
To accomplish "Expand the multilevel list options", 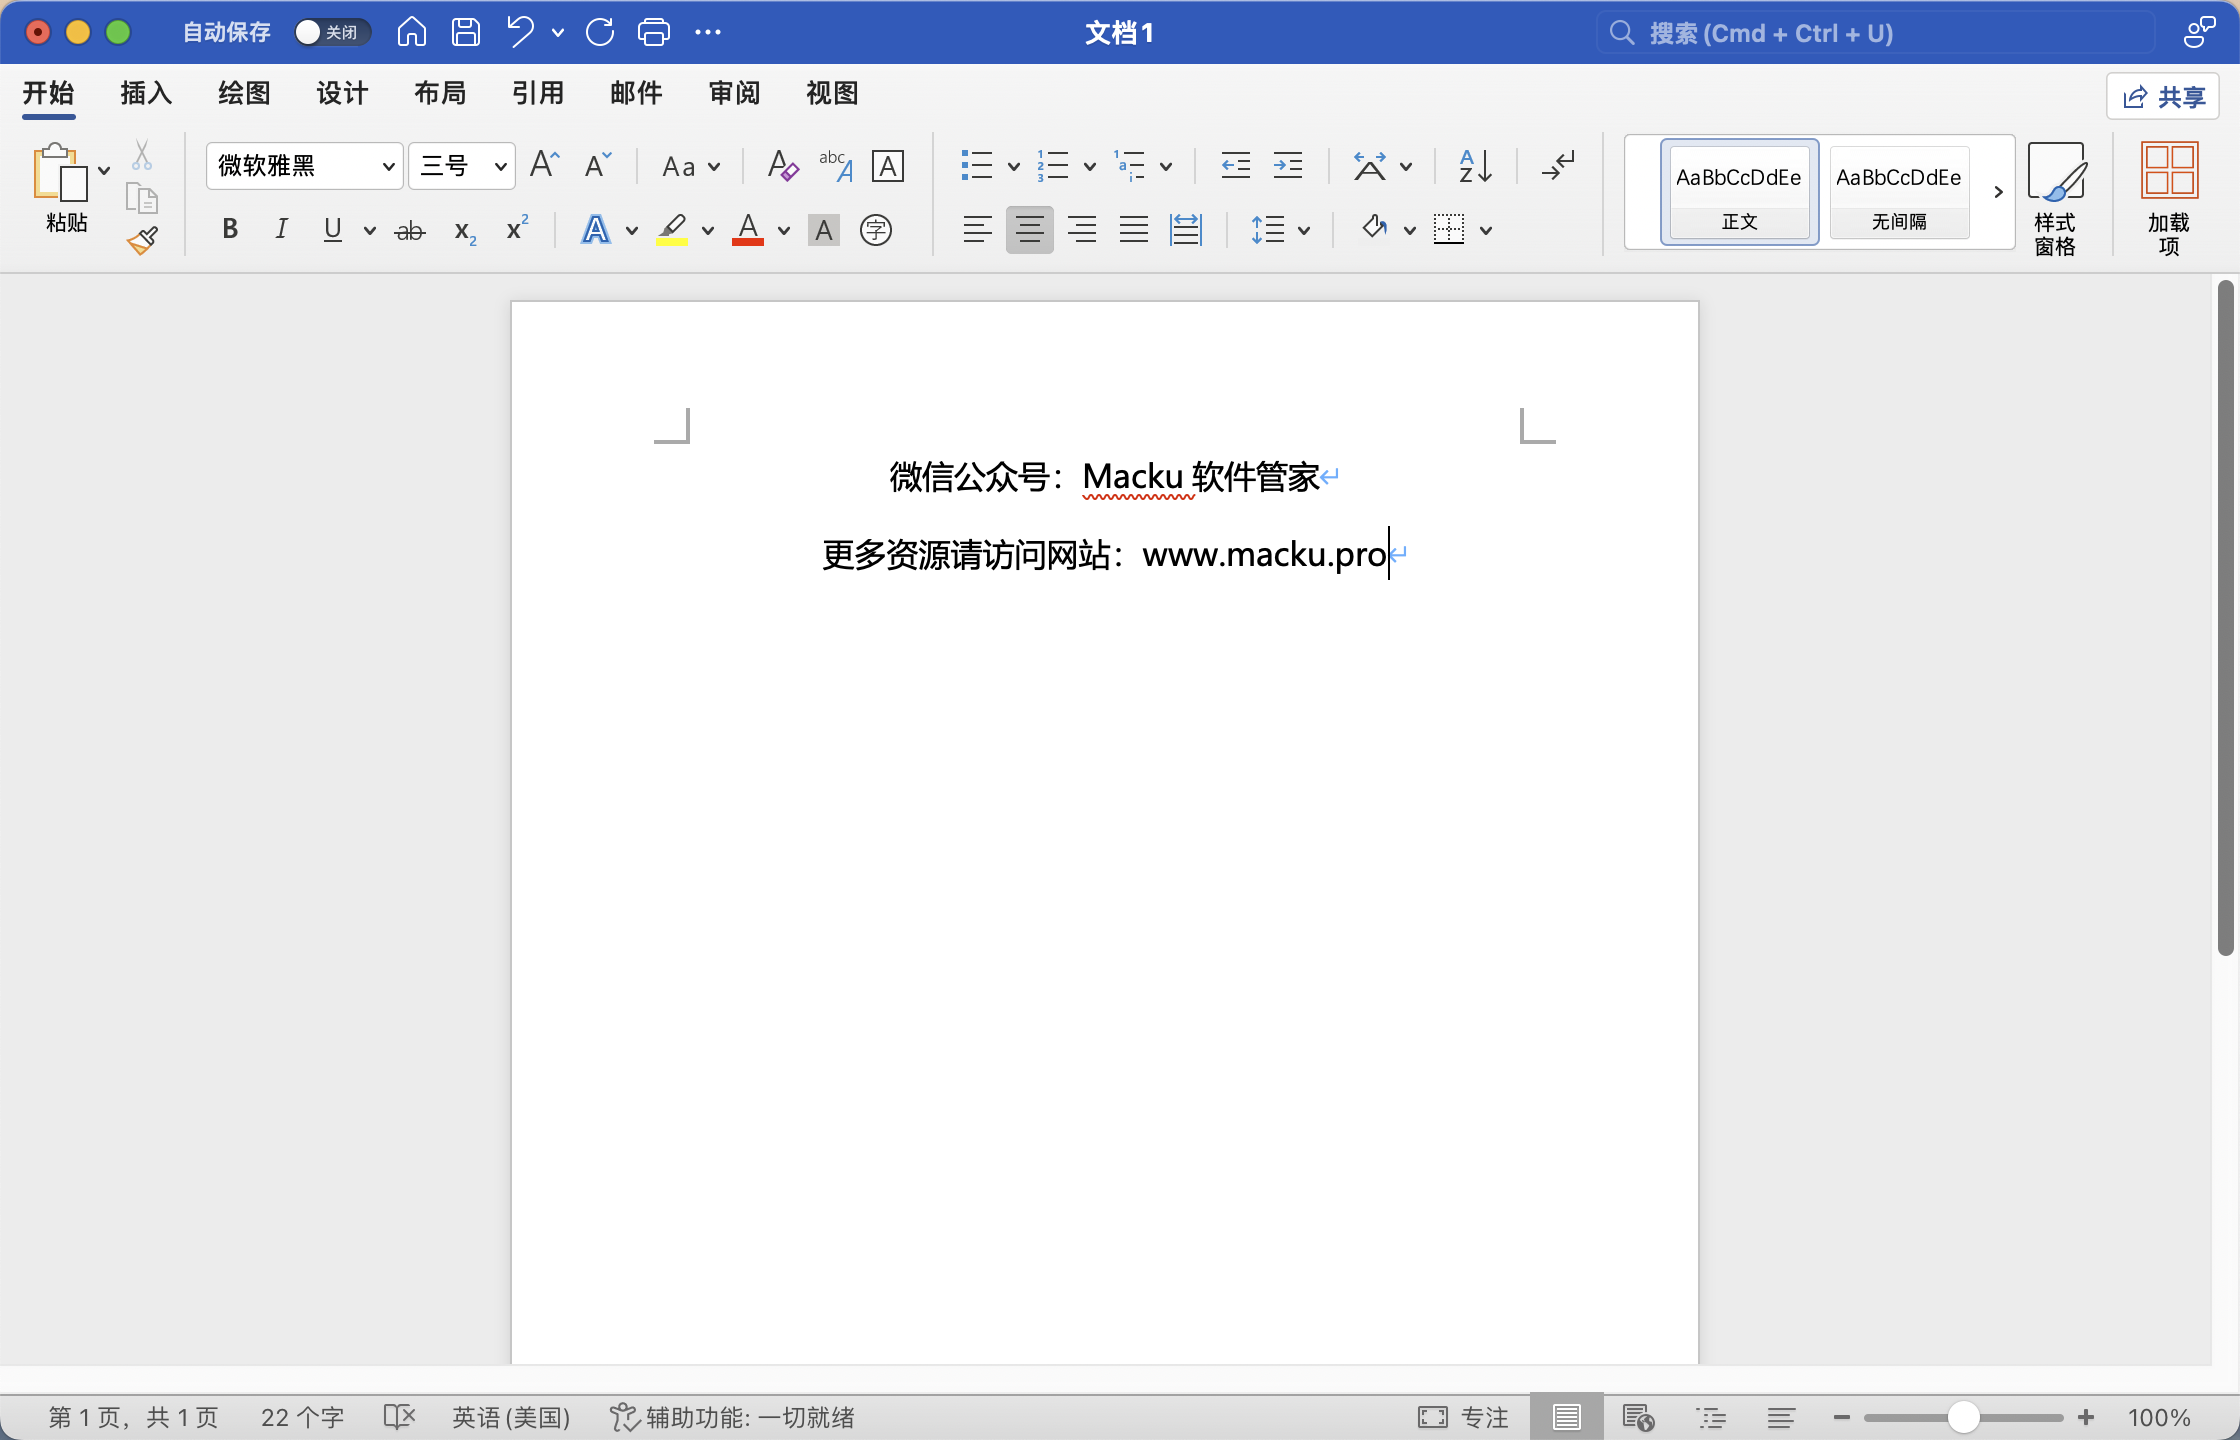I will [x=1166, y=166].
